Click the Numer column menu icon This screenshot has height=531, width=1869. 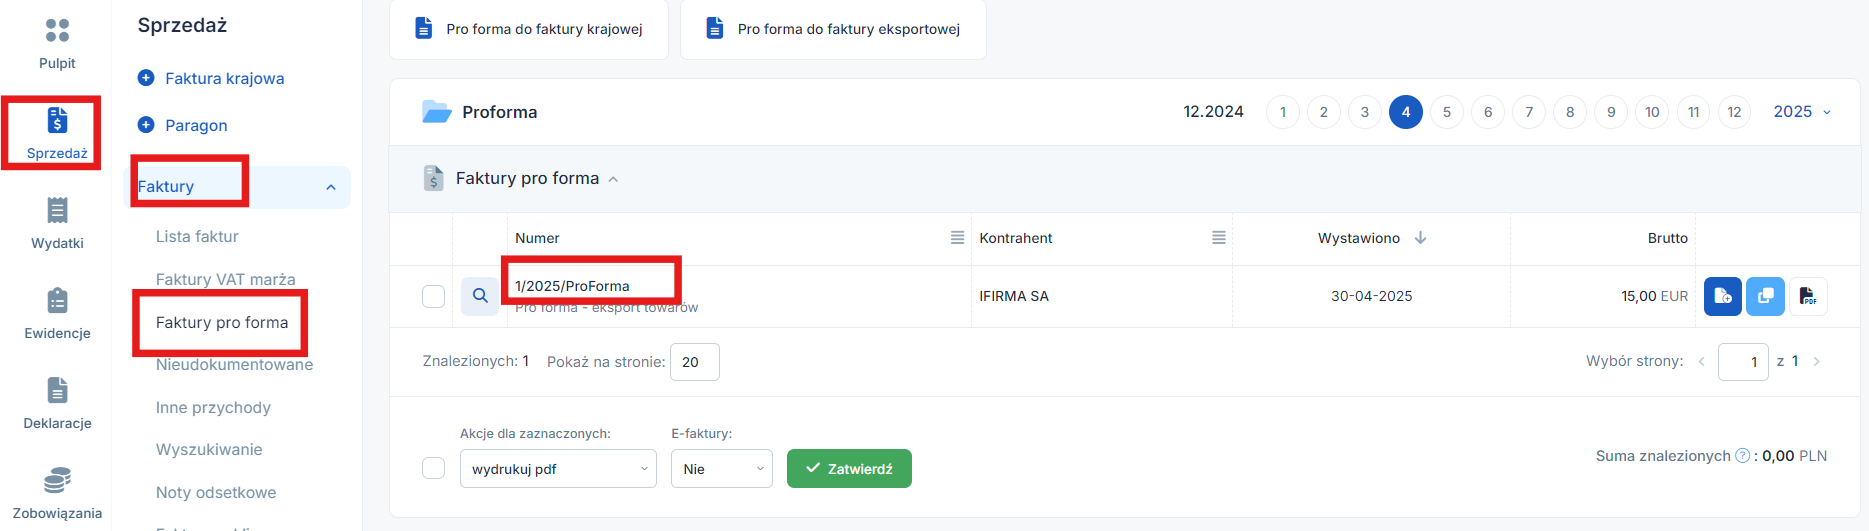click(x=957, y=238)
